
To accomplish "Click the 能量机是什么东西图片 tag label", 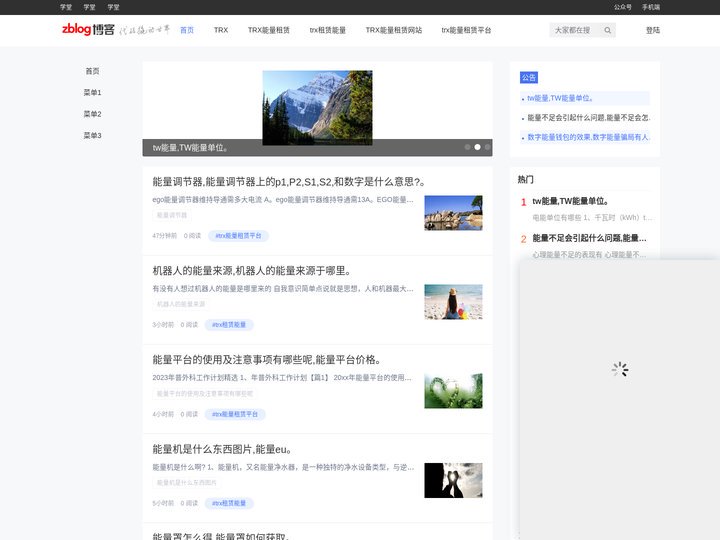I will coord(186,483).
